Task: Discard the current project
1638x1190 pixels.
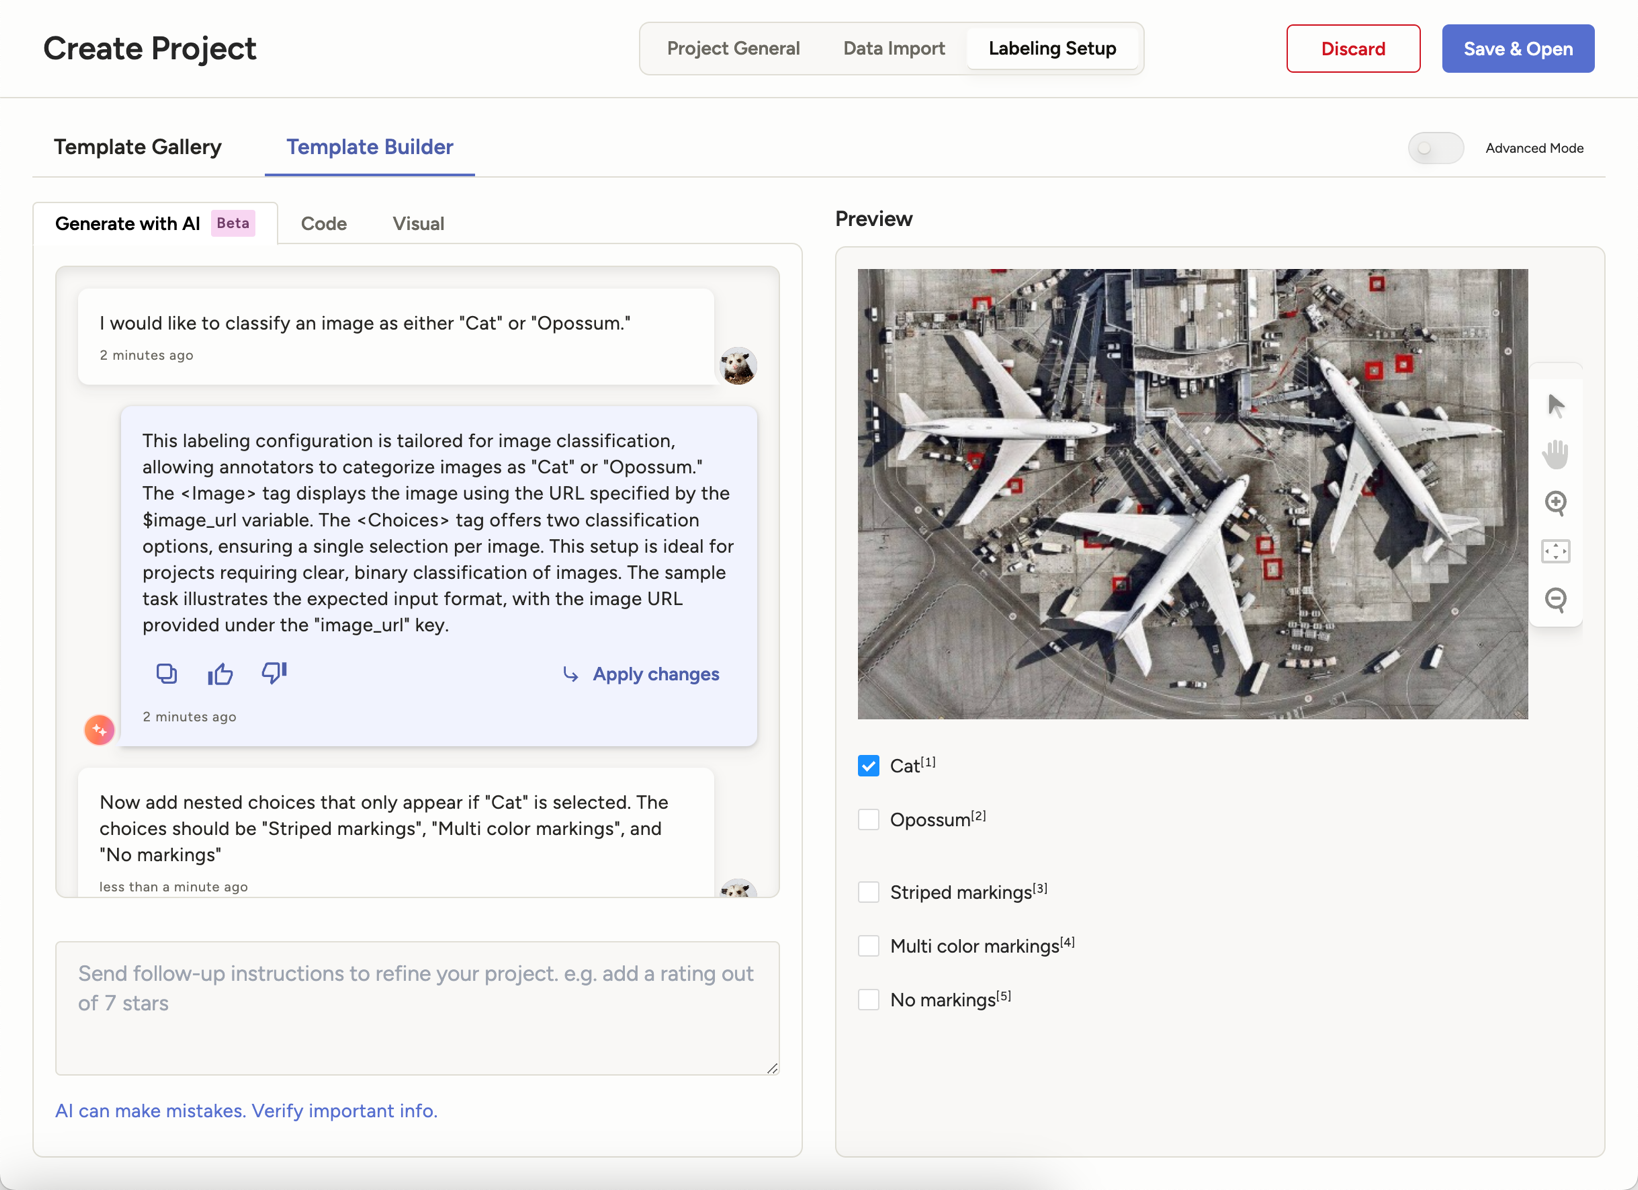Action: coord(1352,48)
